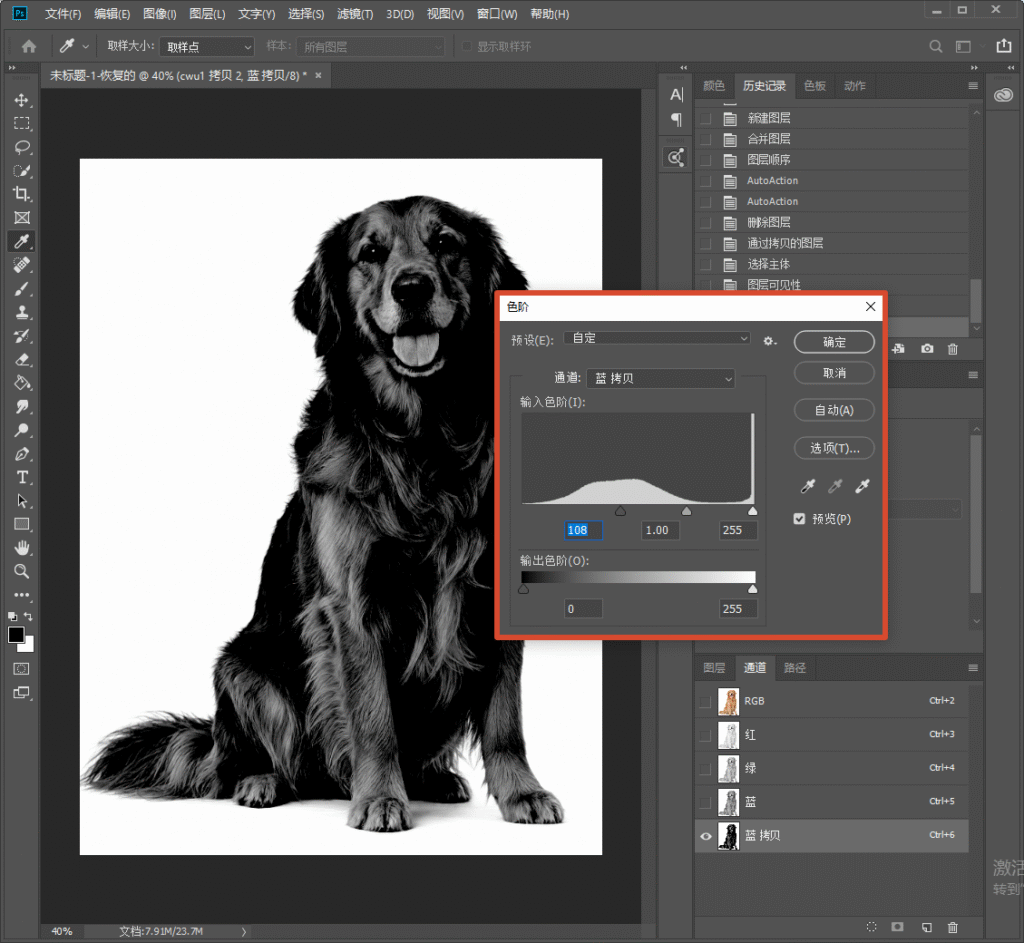Open the 预设 preset dropdown in Levels
Viewport: 1024px width, 943px height.
tap(656, 338)
